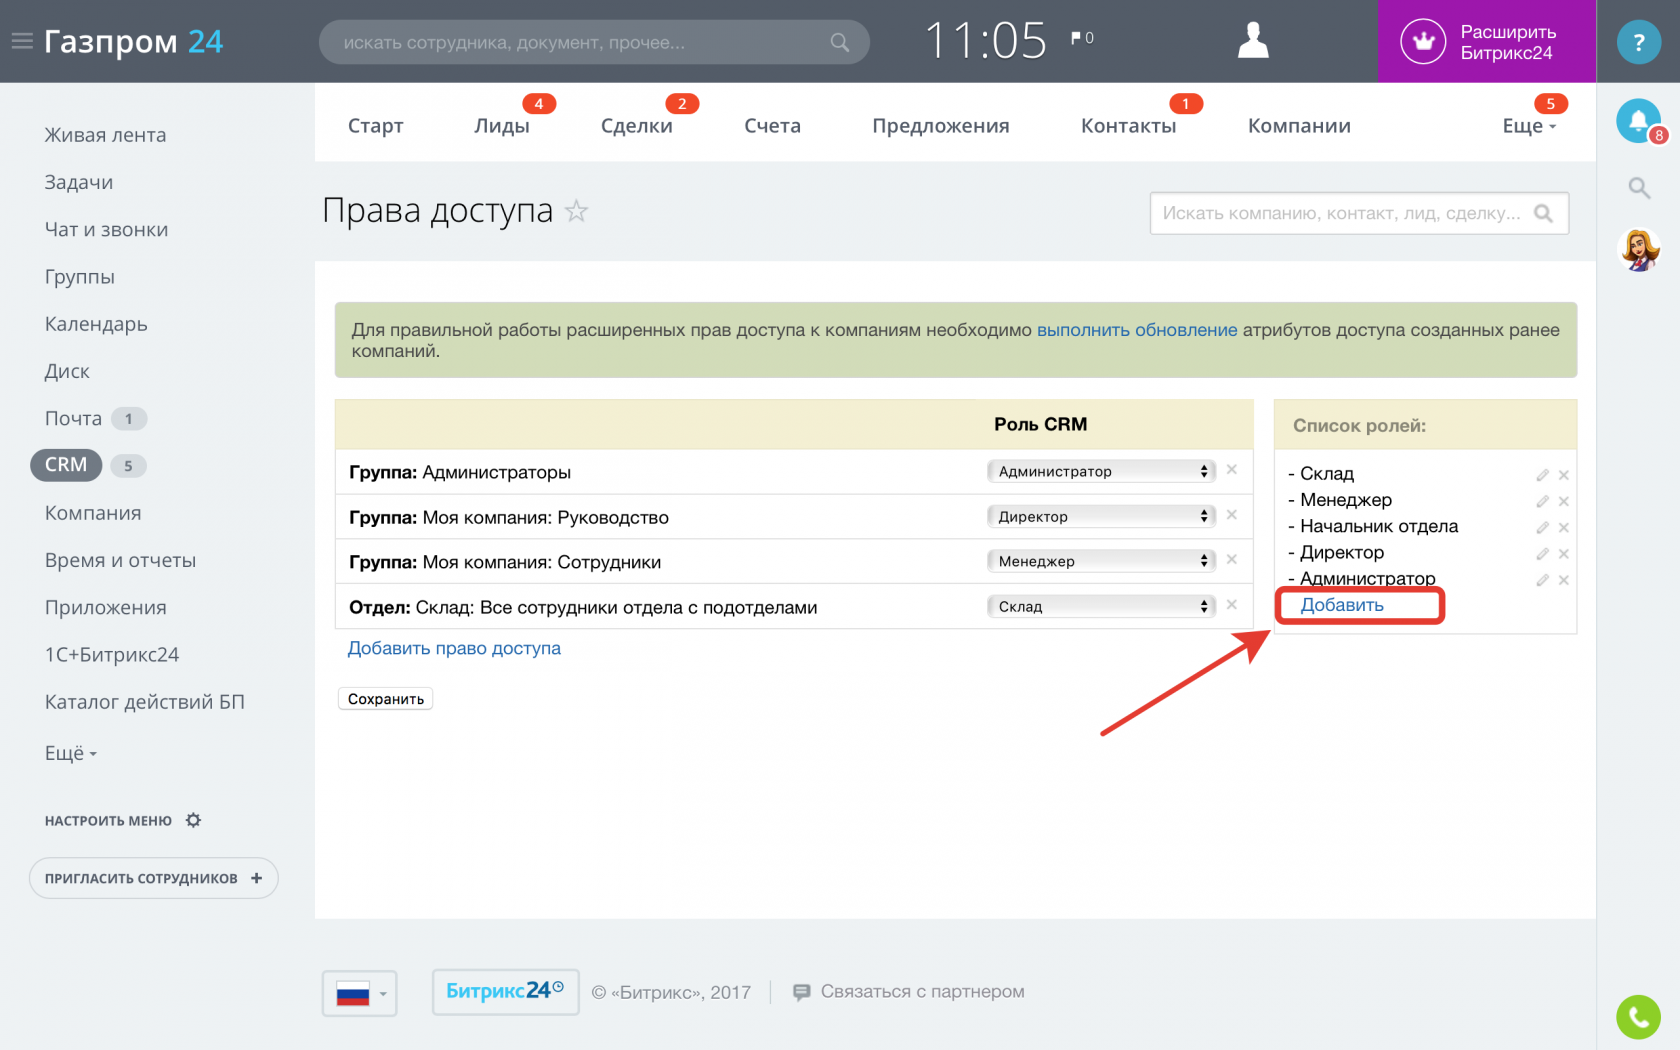Remove the Руководство group access row
The image size is (1680, 1050).
point(1232,514)
